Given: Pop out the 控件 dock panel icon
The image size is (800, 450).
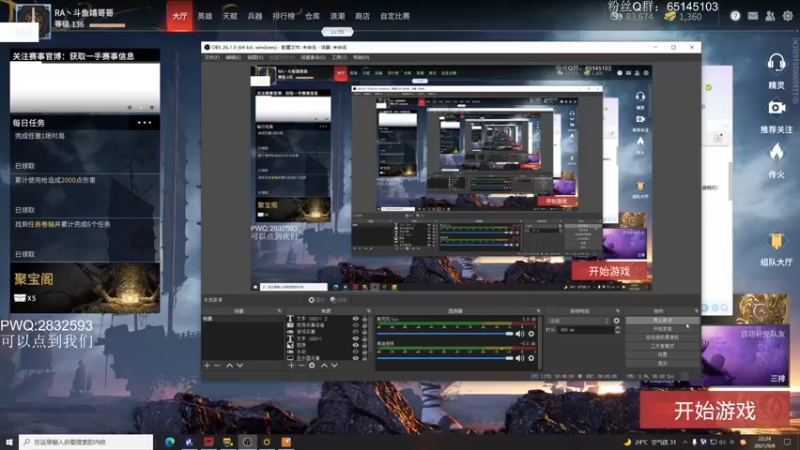Looking at the screenshot, I should [x=696, y=311].
